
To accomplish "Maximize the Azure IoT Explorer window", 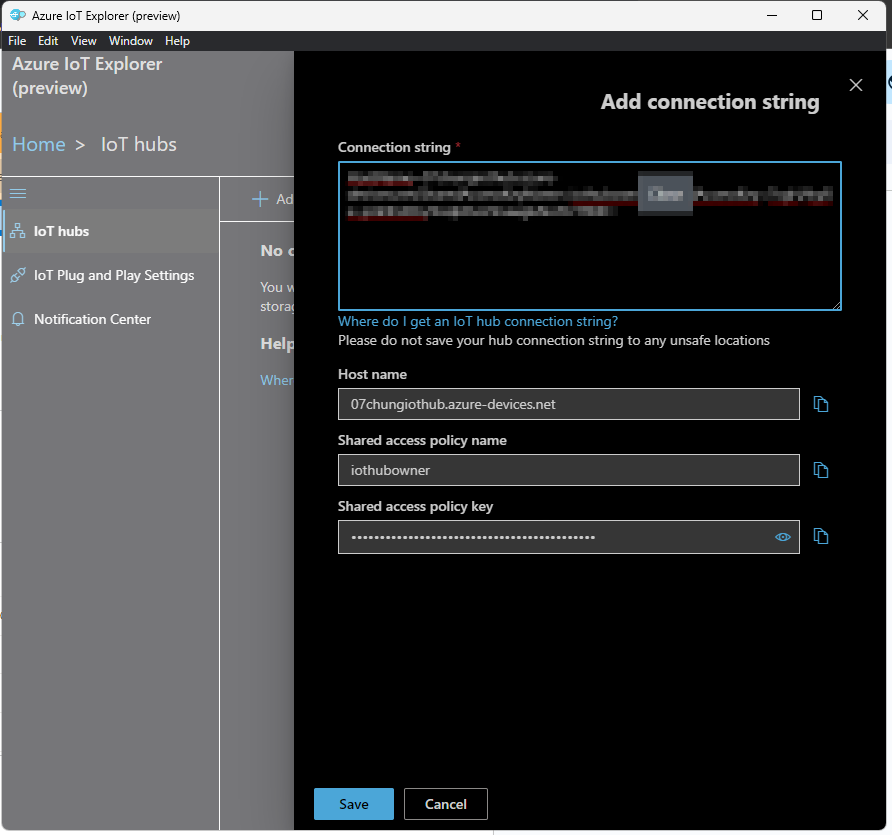I will [x=817, y=15].
